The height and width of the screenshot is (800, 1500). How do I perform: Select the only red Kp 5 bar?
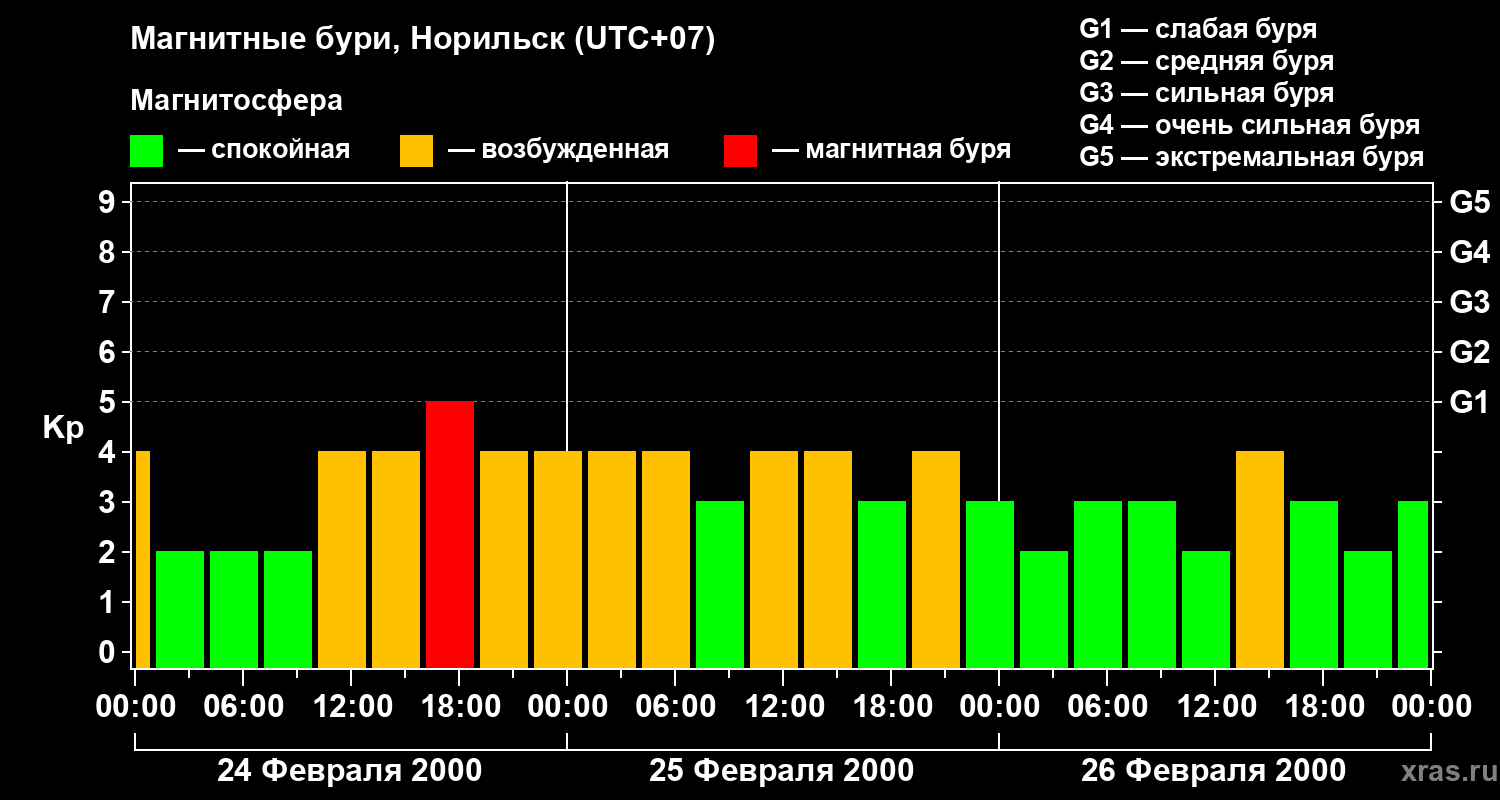point(450,534)
